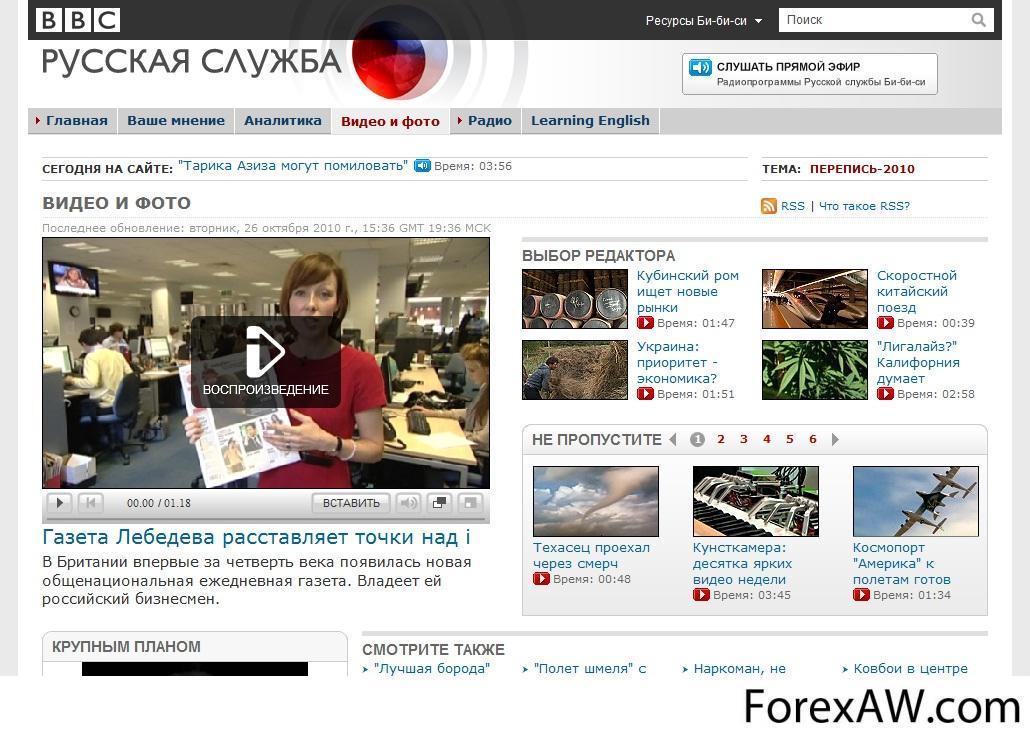Click the robotic piano thumbnail
The image size is (1030, 743).
(x=755, y=501)
